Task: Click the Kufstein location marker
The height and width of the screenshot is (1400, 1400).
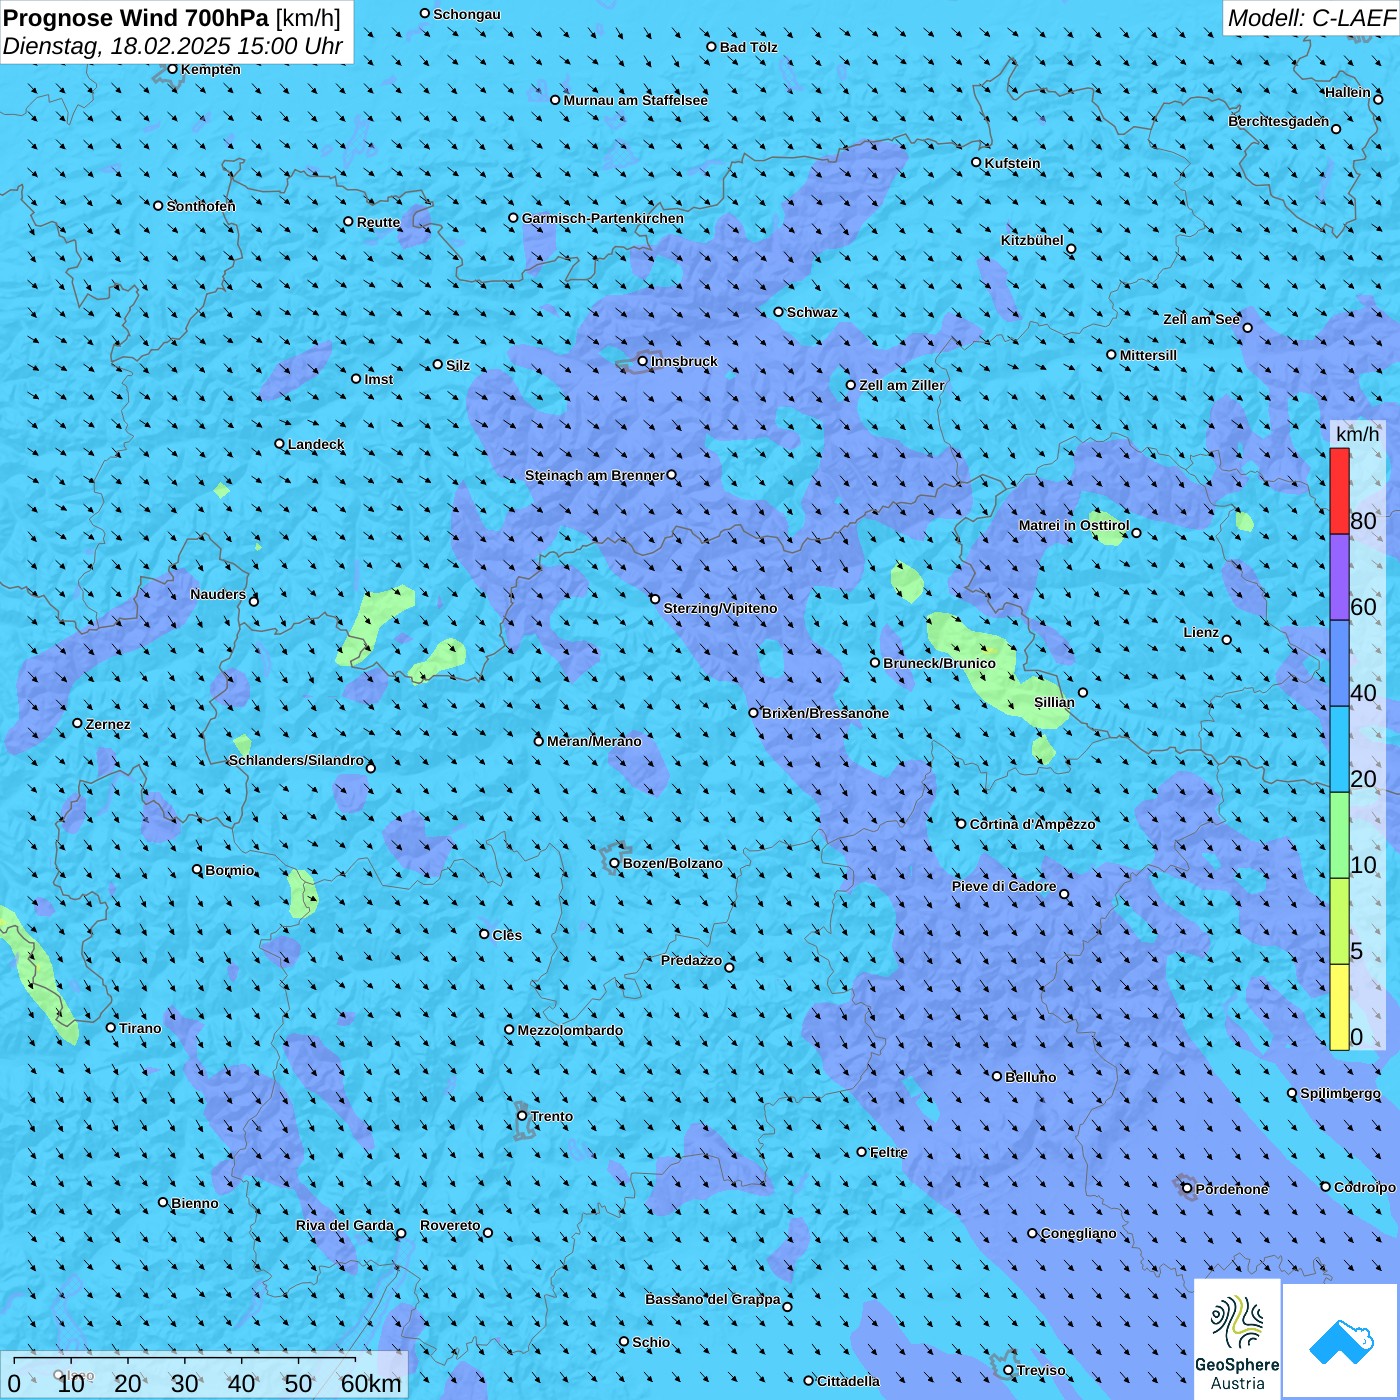Action: 977,162
